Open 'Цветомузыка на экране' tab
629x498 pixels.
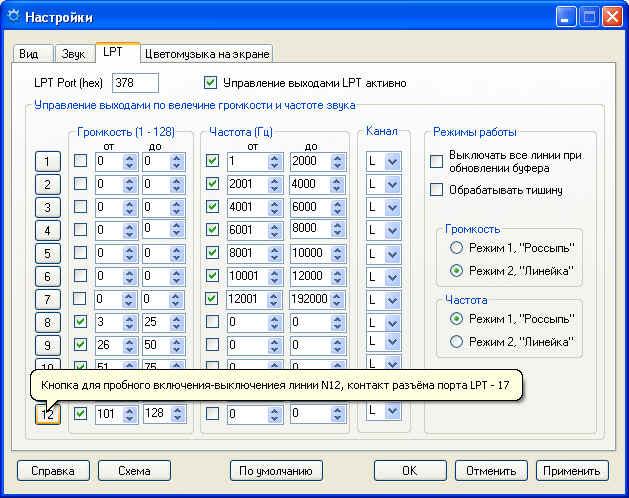(207, 54)
